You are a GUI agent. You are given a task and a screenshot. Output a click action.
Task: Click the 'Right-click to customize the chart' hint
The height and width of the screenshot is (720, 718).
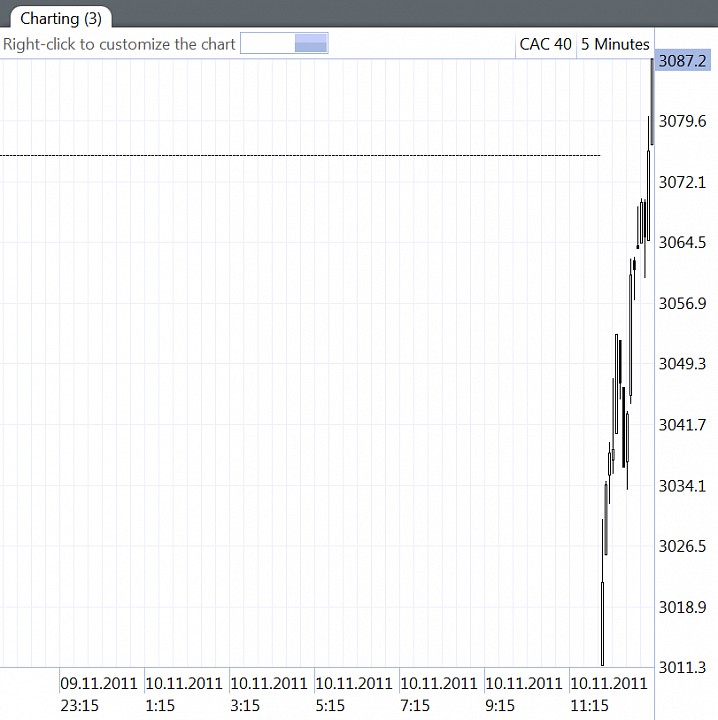(x=119, y=44)
